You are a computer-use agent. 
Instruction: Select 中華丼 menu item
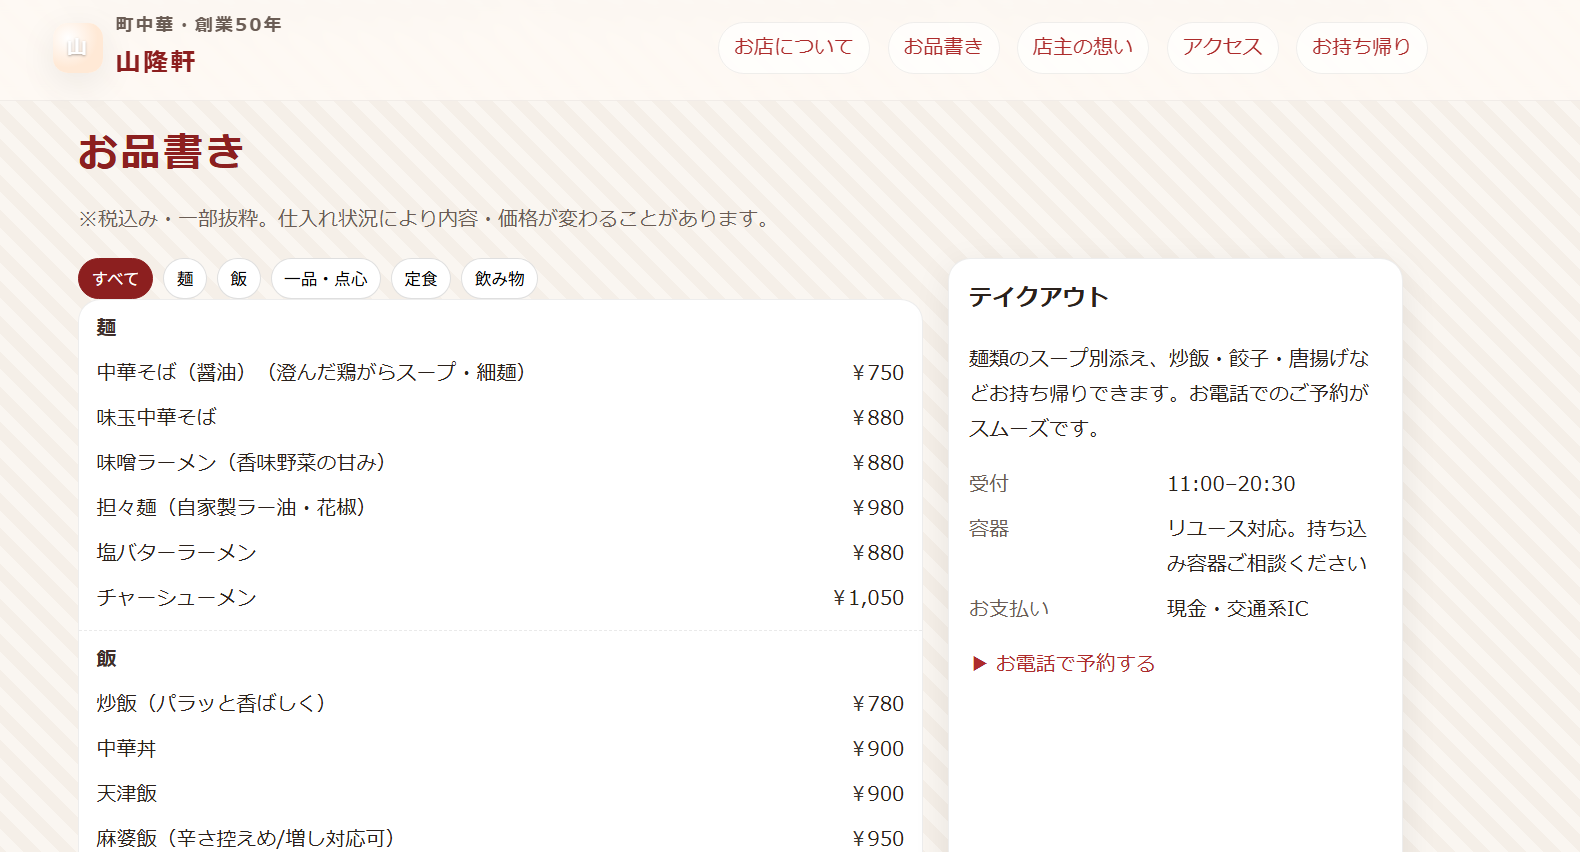[500, 748]
